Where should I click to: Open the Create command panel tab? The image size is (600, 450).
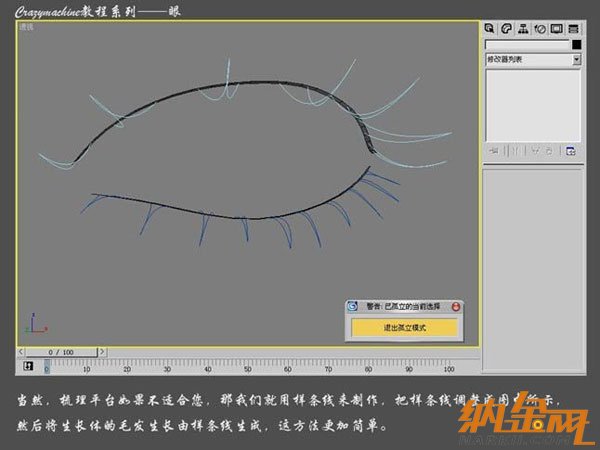(489, 29)
